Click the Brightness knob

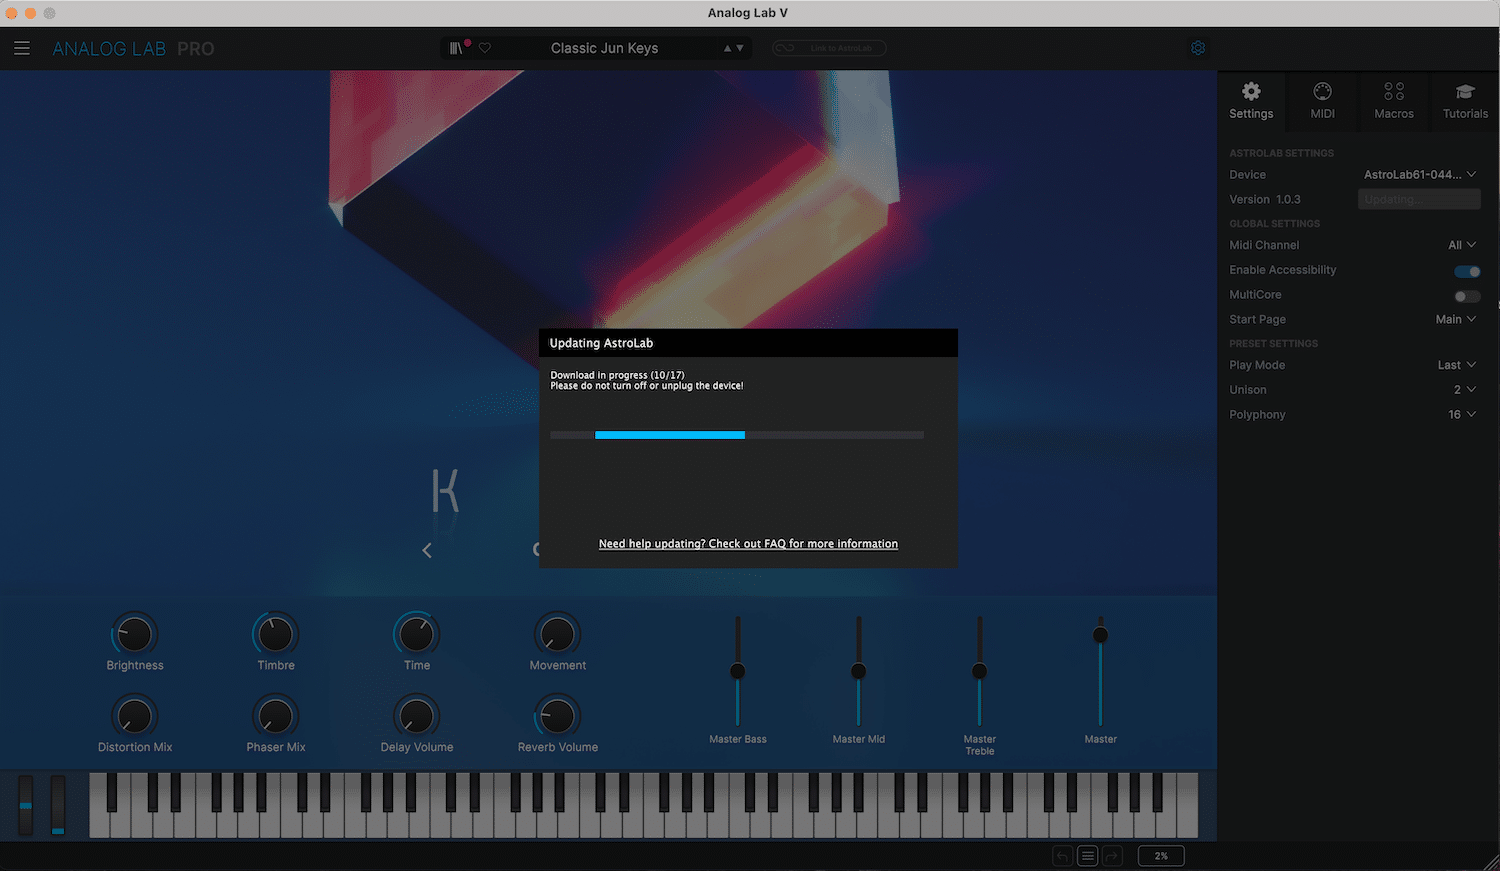pyautogui.click(x=134, y=634)
